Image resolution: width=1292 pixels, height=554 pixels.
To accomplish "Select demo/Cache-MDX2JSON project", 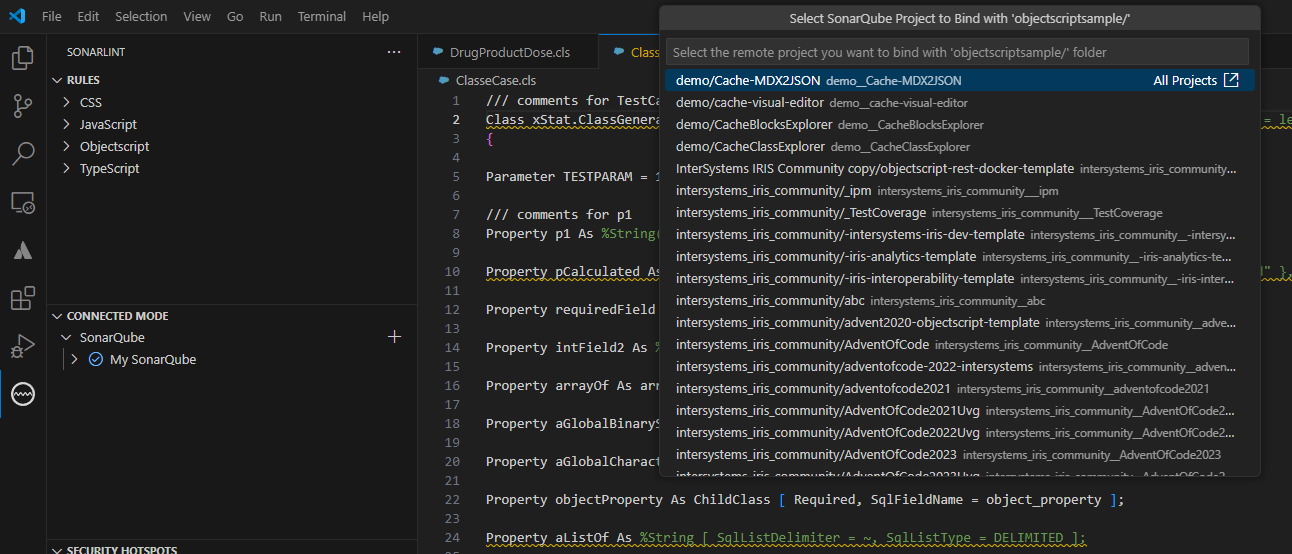I will pyautogui.click(x=960, y=80).
